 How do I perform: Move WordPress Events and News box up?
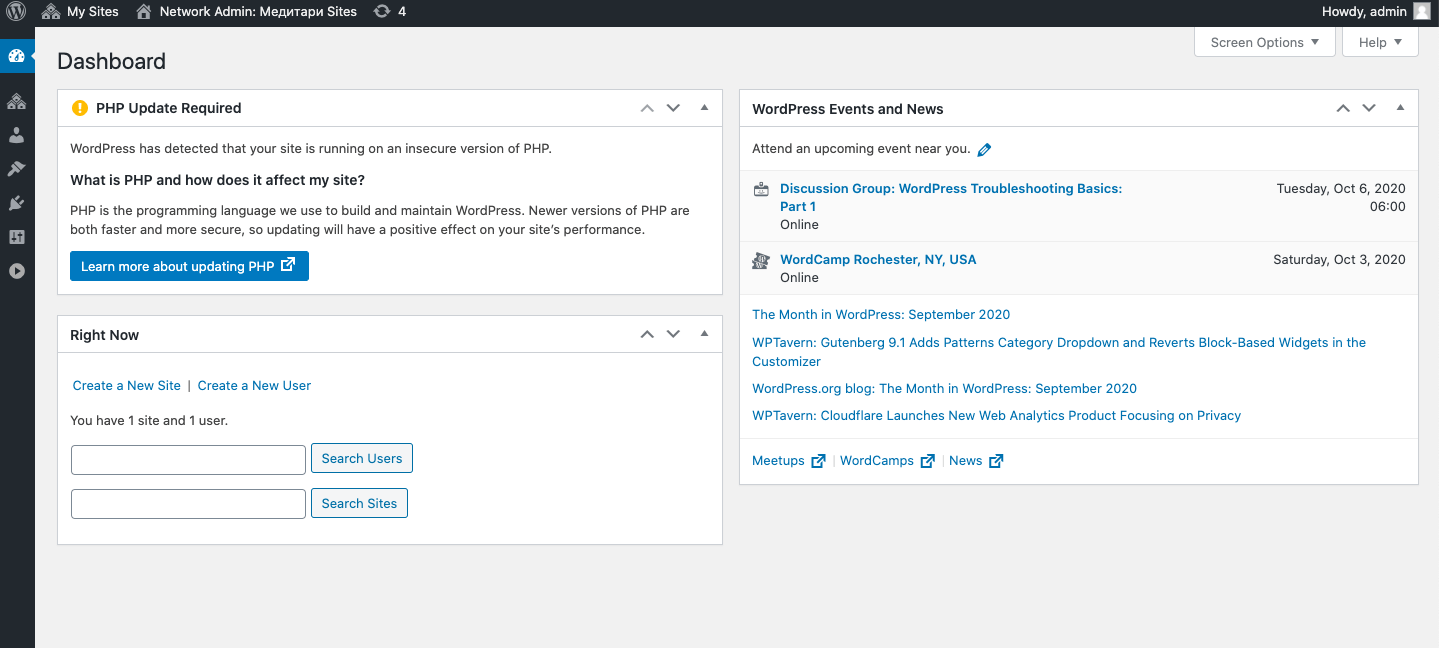coord(1343,108)
